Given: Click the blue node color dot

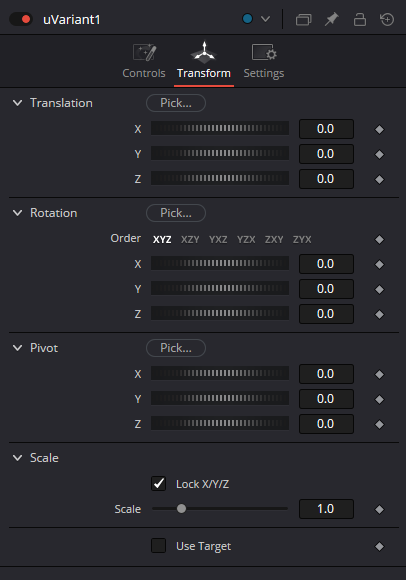Looking at the screenshot, I should [x=247, y=18].
